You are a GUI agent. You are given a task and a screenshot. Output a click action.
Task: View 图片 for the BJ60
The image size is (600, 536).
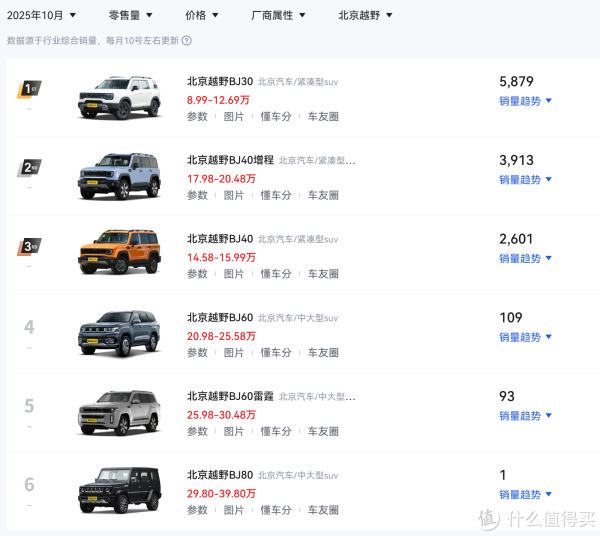[233, 353]
